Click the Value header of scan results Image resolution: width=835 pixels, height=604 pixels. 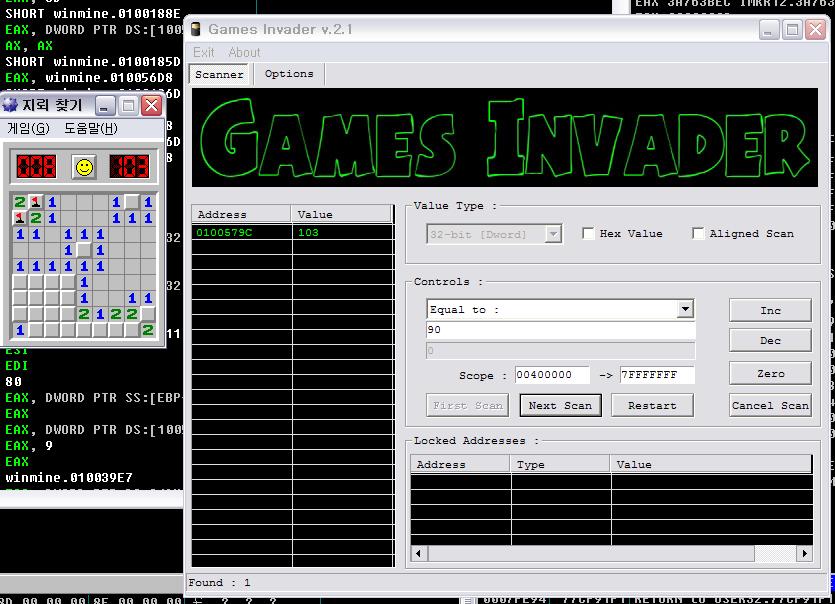coord(341,214)
